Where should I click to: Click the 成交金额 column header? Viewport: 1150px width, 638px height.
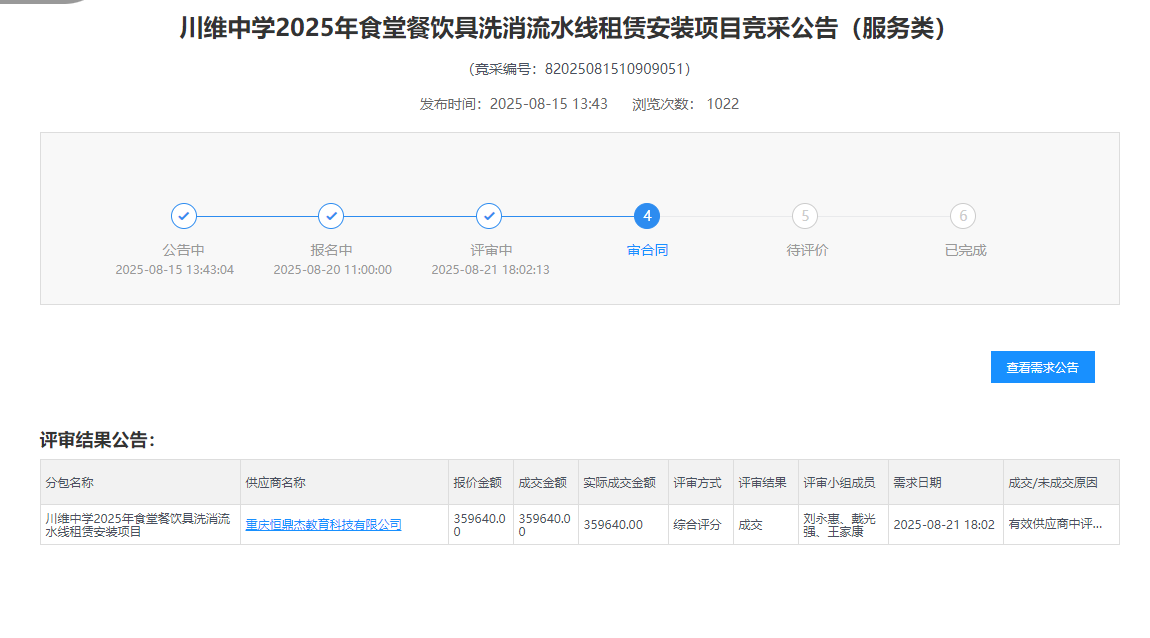(x=543, y=480)
